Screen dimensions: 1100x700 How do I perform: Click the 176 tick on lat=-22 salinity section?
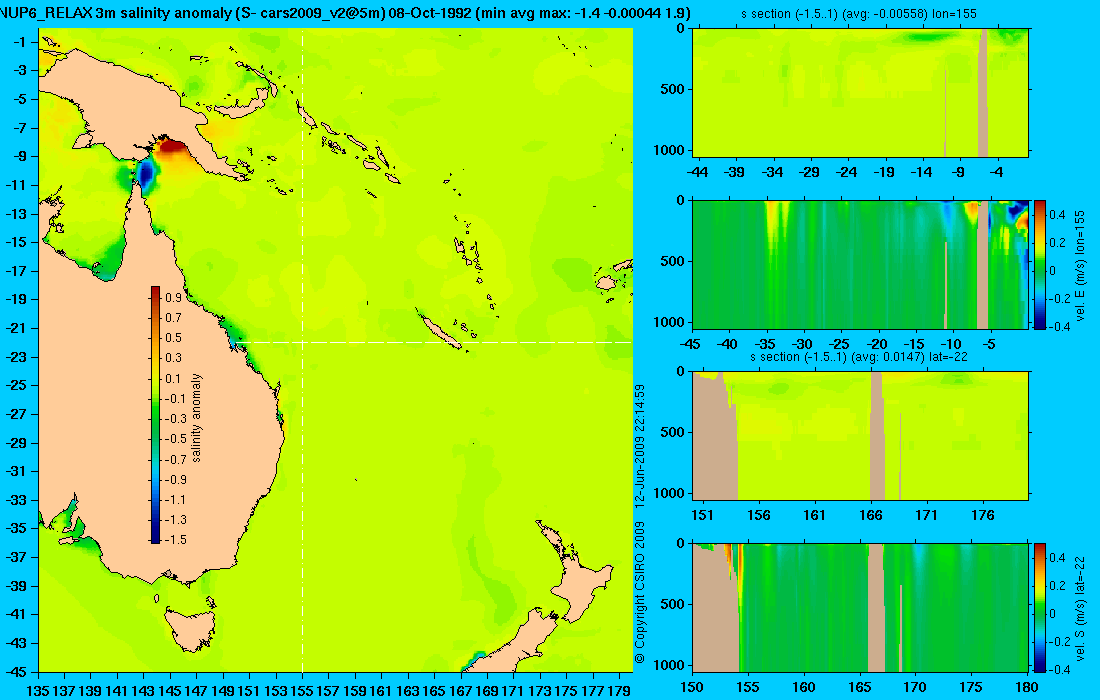click(983, 516)
